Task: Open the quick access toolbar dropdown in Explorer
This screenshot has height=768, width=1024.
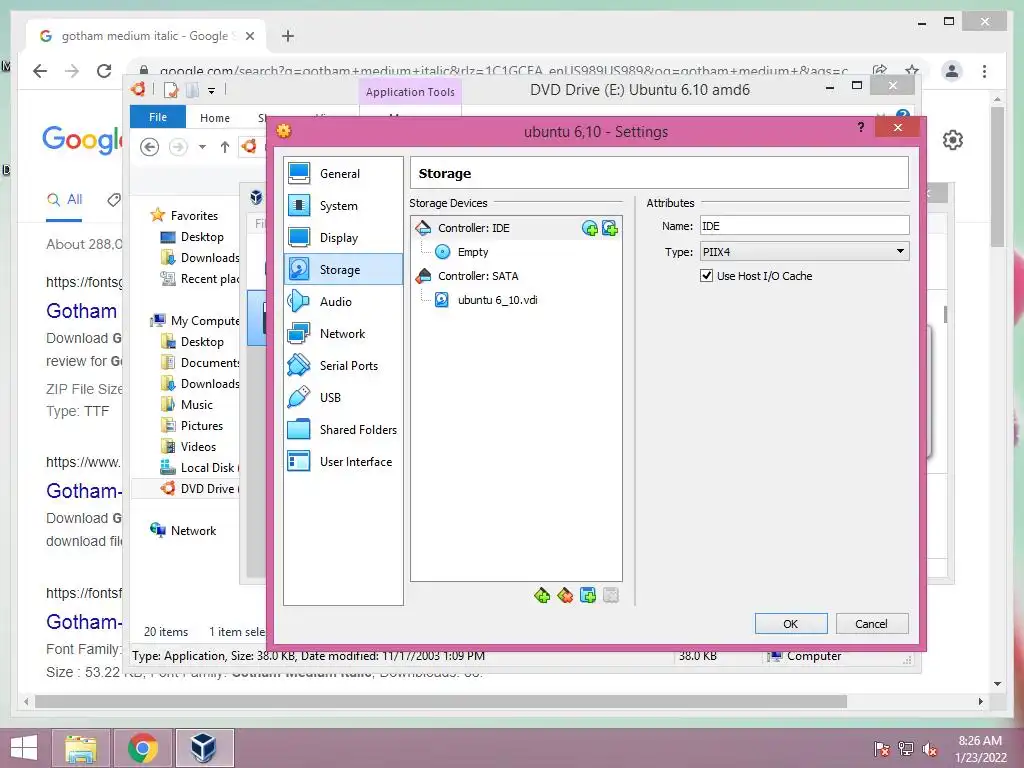Action: pos(212,91)
